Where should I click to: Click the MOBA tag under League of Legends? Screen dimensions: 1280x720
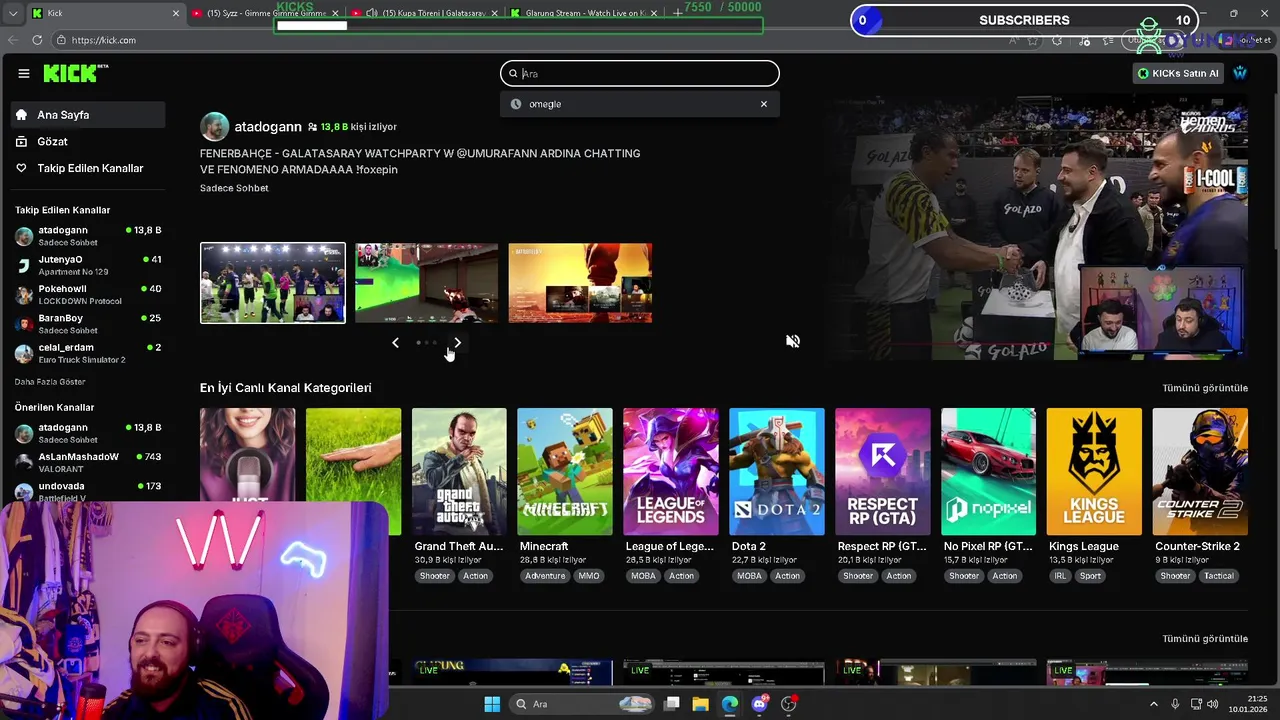click(644, 576)
